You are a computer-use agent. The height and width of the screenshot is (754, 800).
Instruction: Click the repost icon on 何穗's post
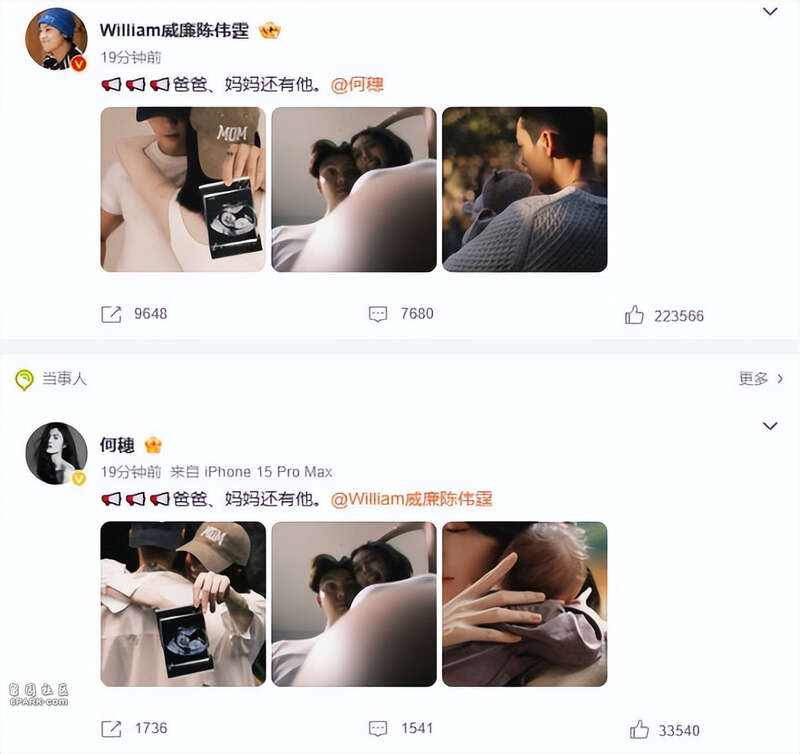click(x=111, y=729)
